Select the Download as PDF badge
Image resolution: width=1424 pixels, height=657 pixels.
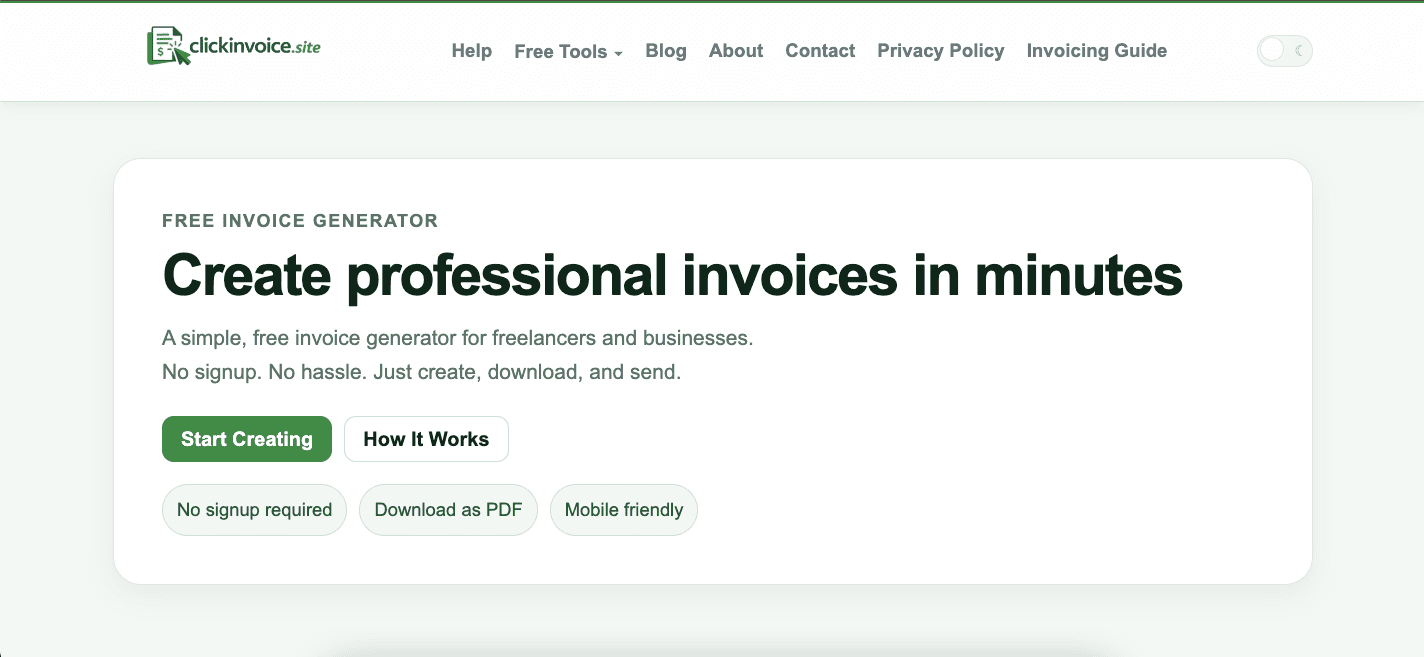(x=448, y=510)
